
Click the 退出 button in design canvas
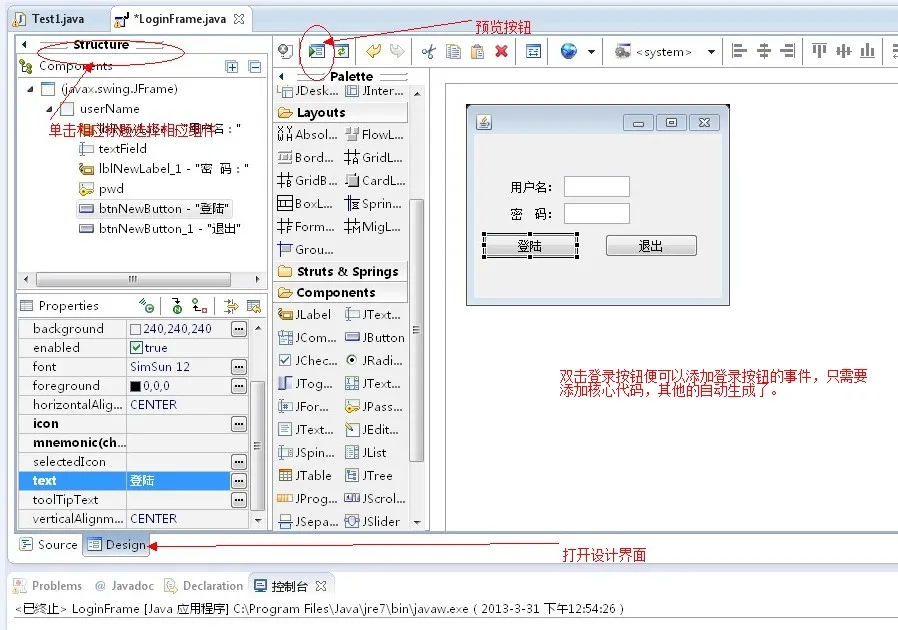click(651, 246)
